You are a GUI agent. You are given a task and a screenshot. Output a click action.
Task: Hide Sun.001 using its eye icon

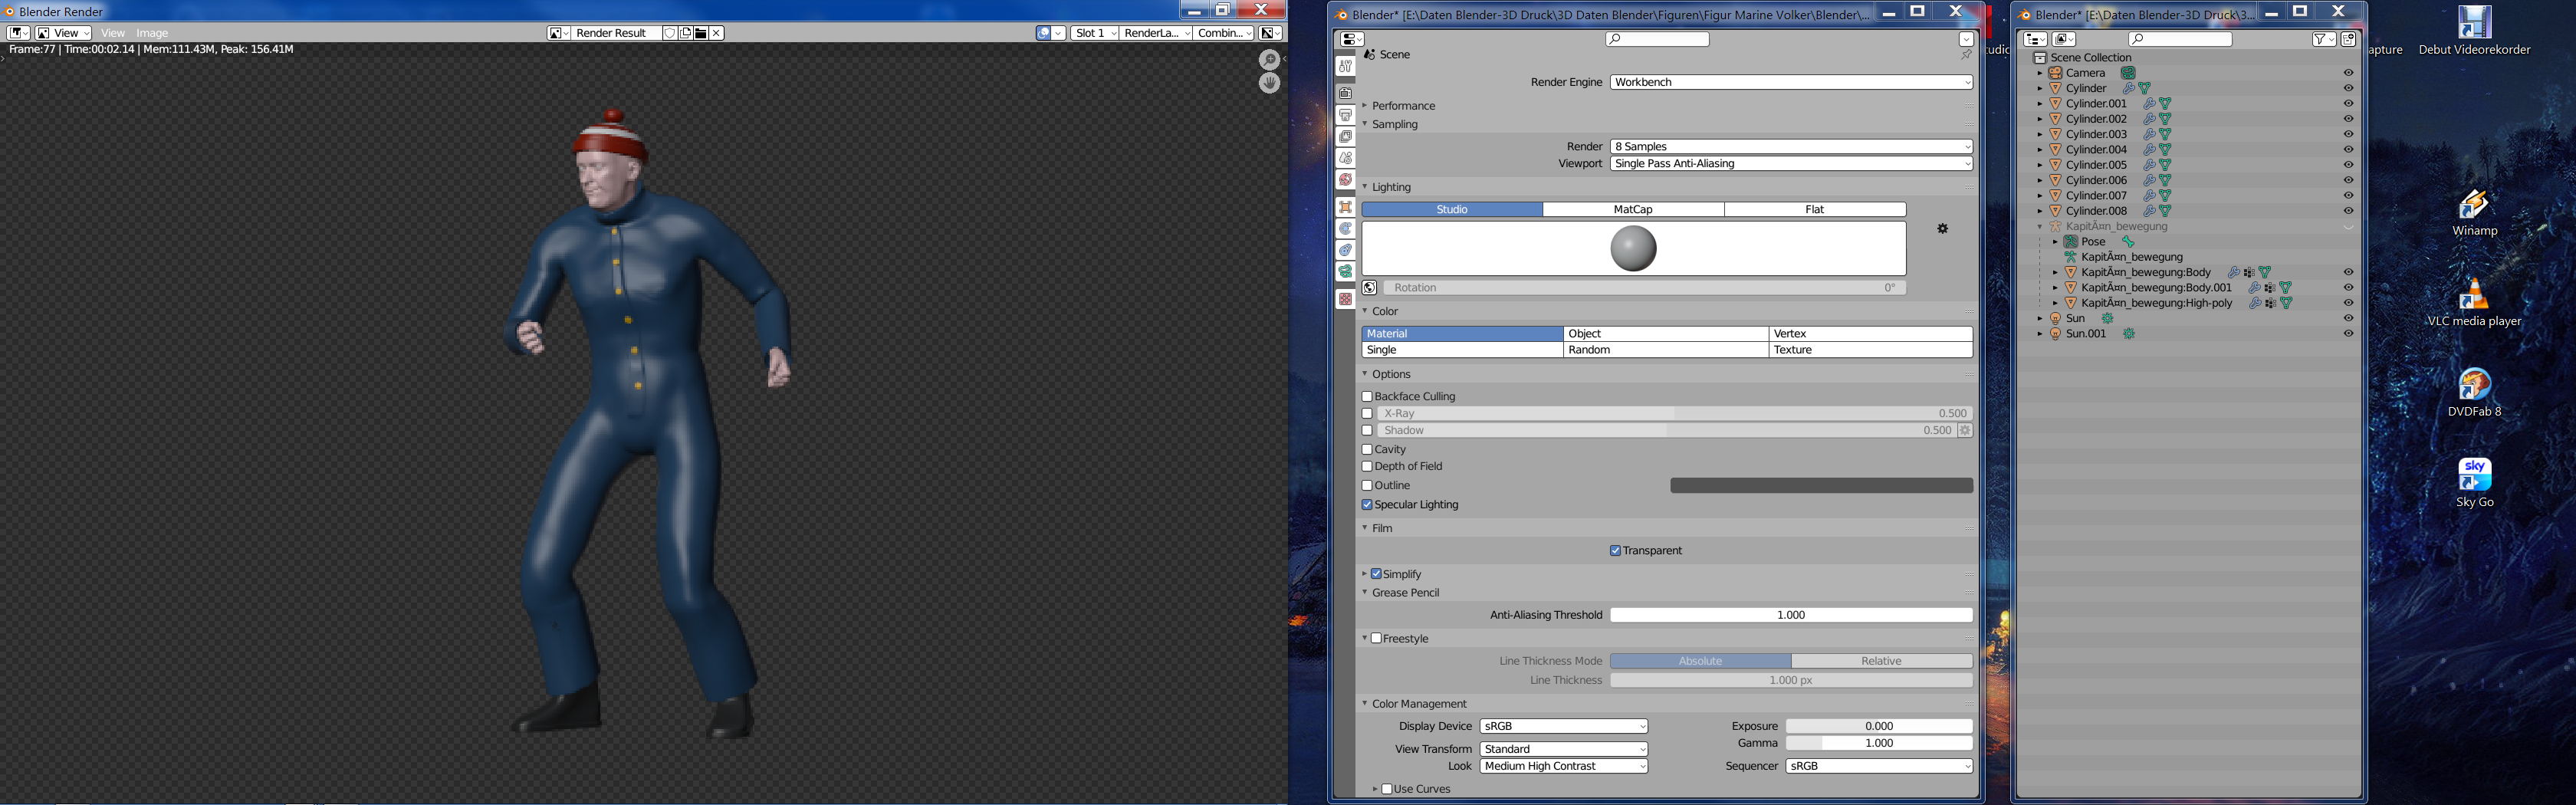tap(2348, 334)
